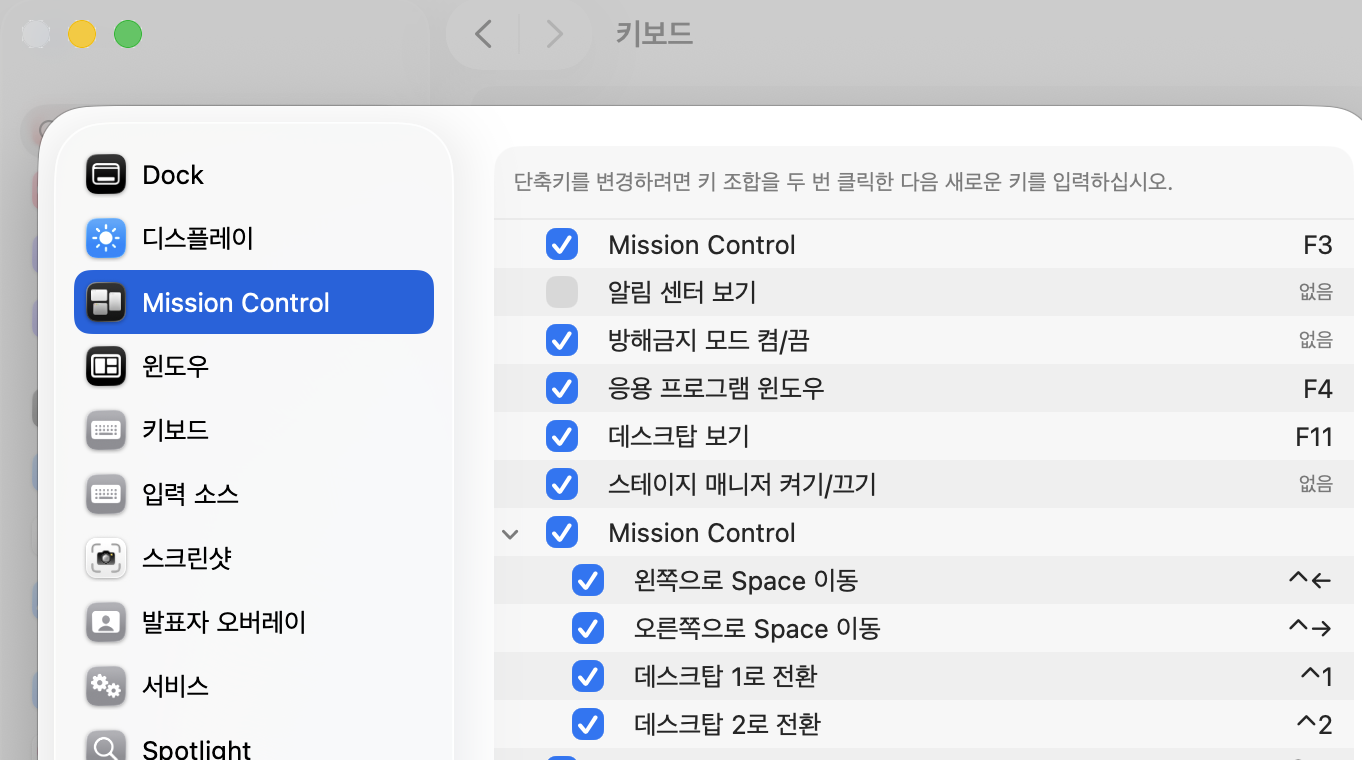Disable the Mission Control F3 shortcut checkbox
Screen dimensions: 1362x760
(562, 244)
